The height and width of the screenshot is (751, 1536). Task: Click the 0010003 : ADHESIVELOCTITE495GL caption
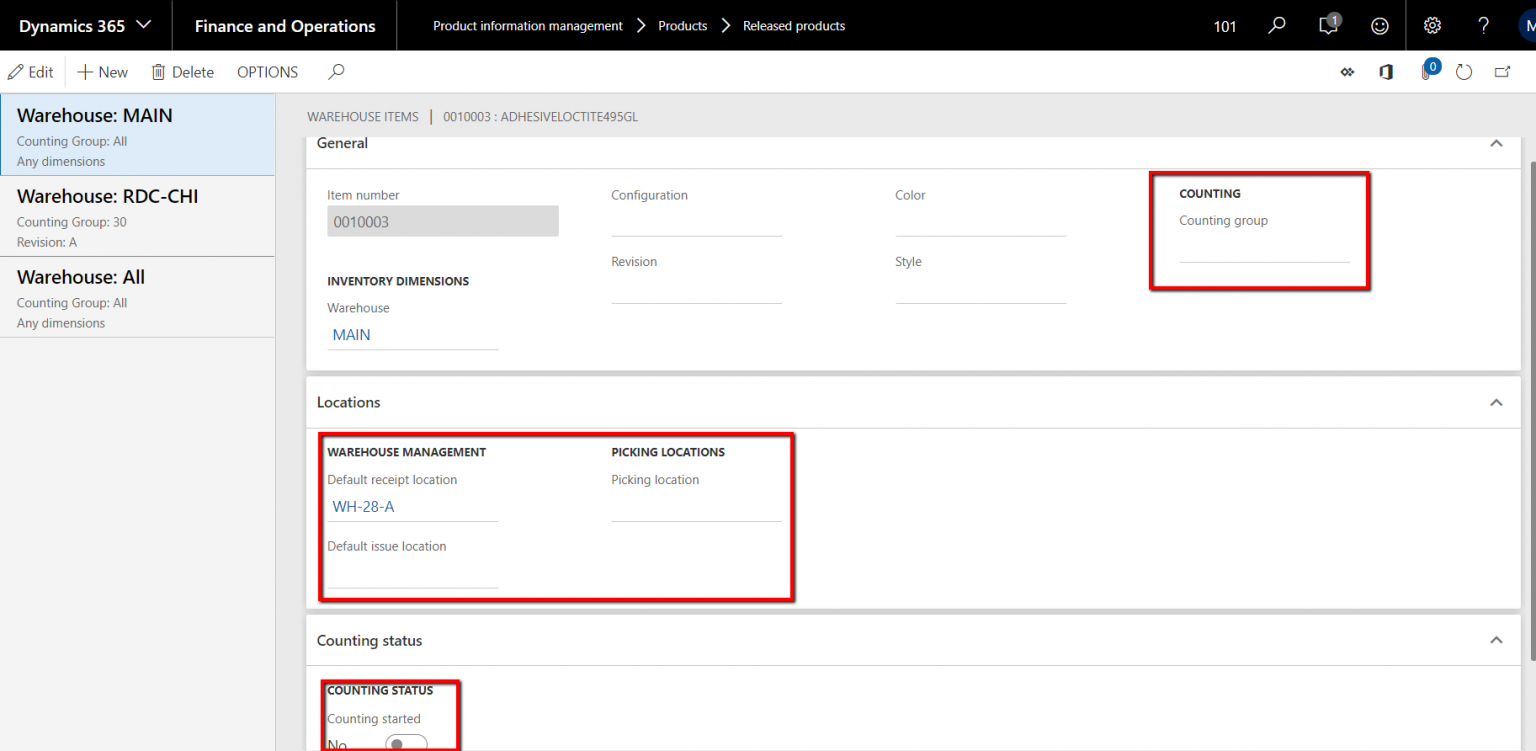(540, 117)
